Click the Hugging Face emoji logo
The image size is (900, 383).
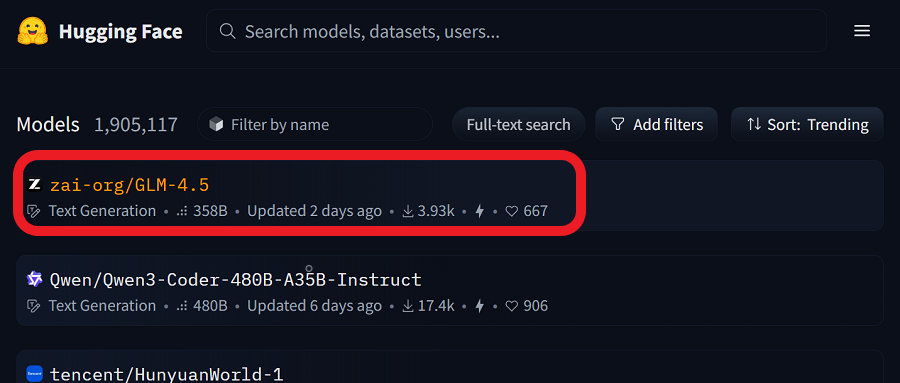click(x=33, y=32)
